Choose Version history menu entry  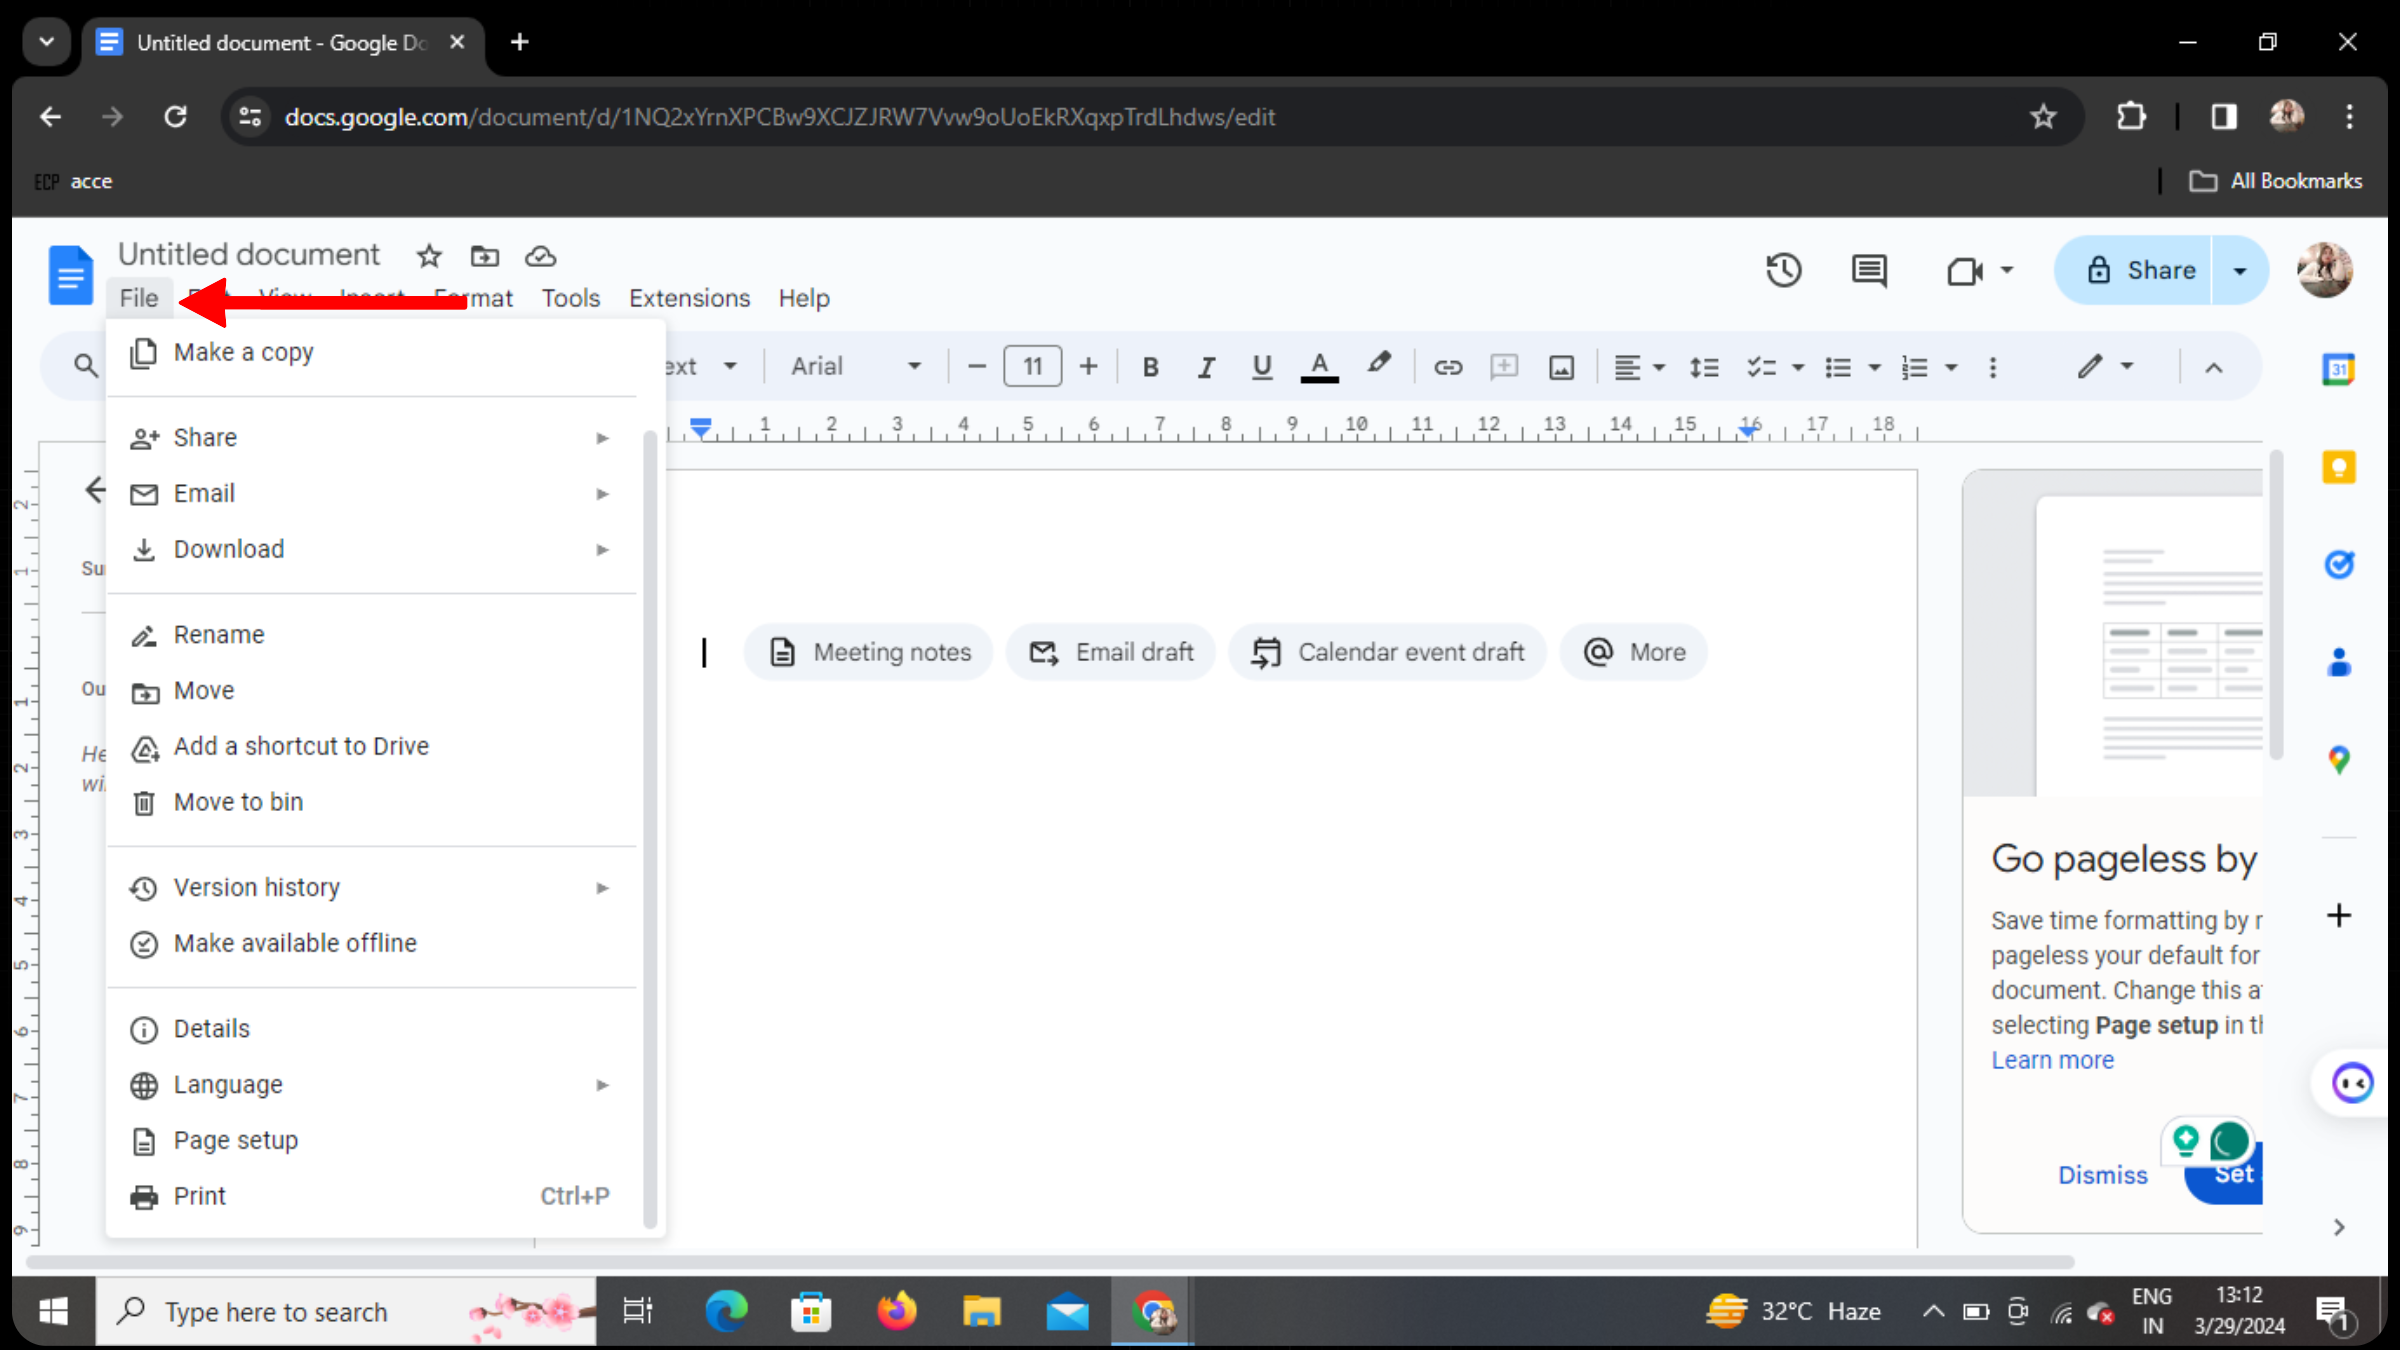(x=371, y=887)
